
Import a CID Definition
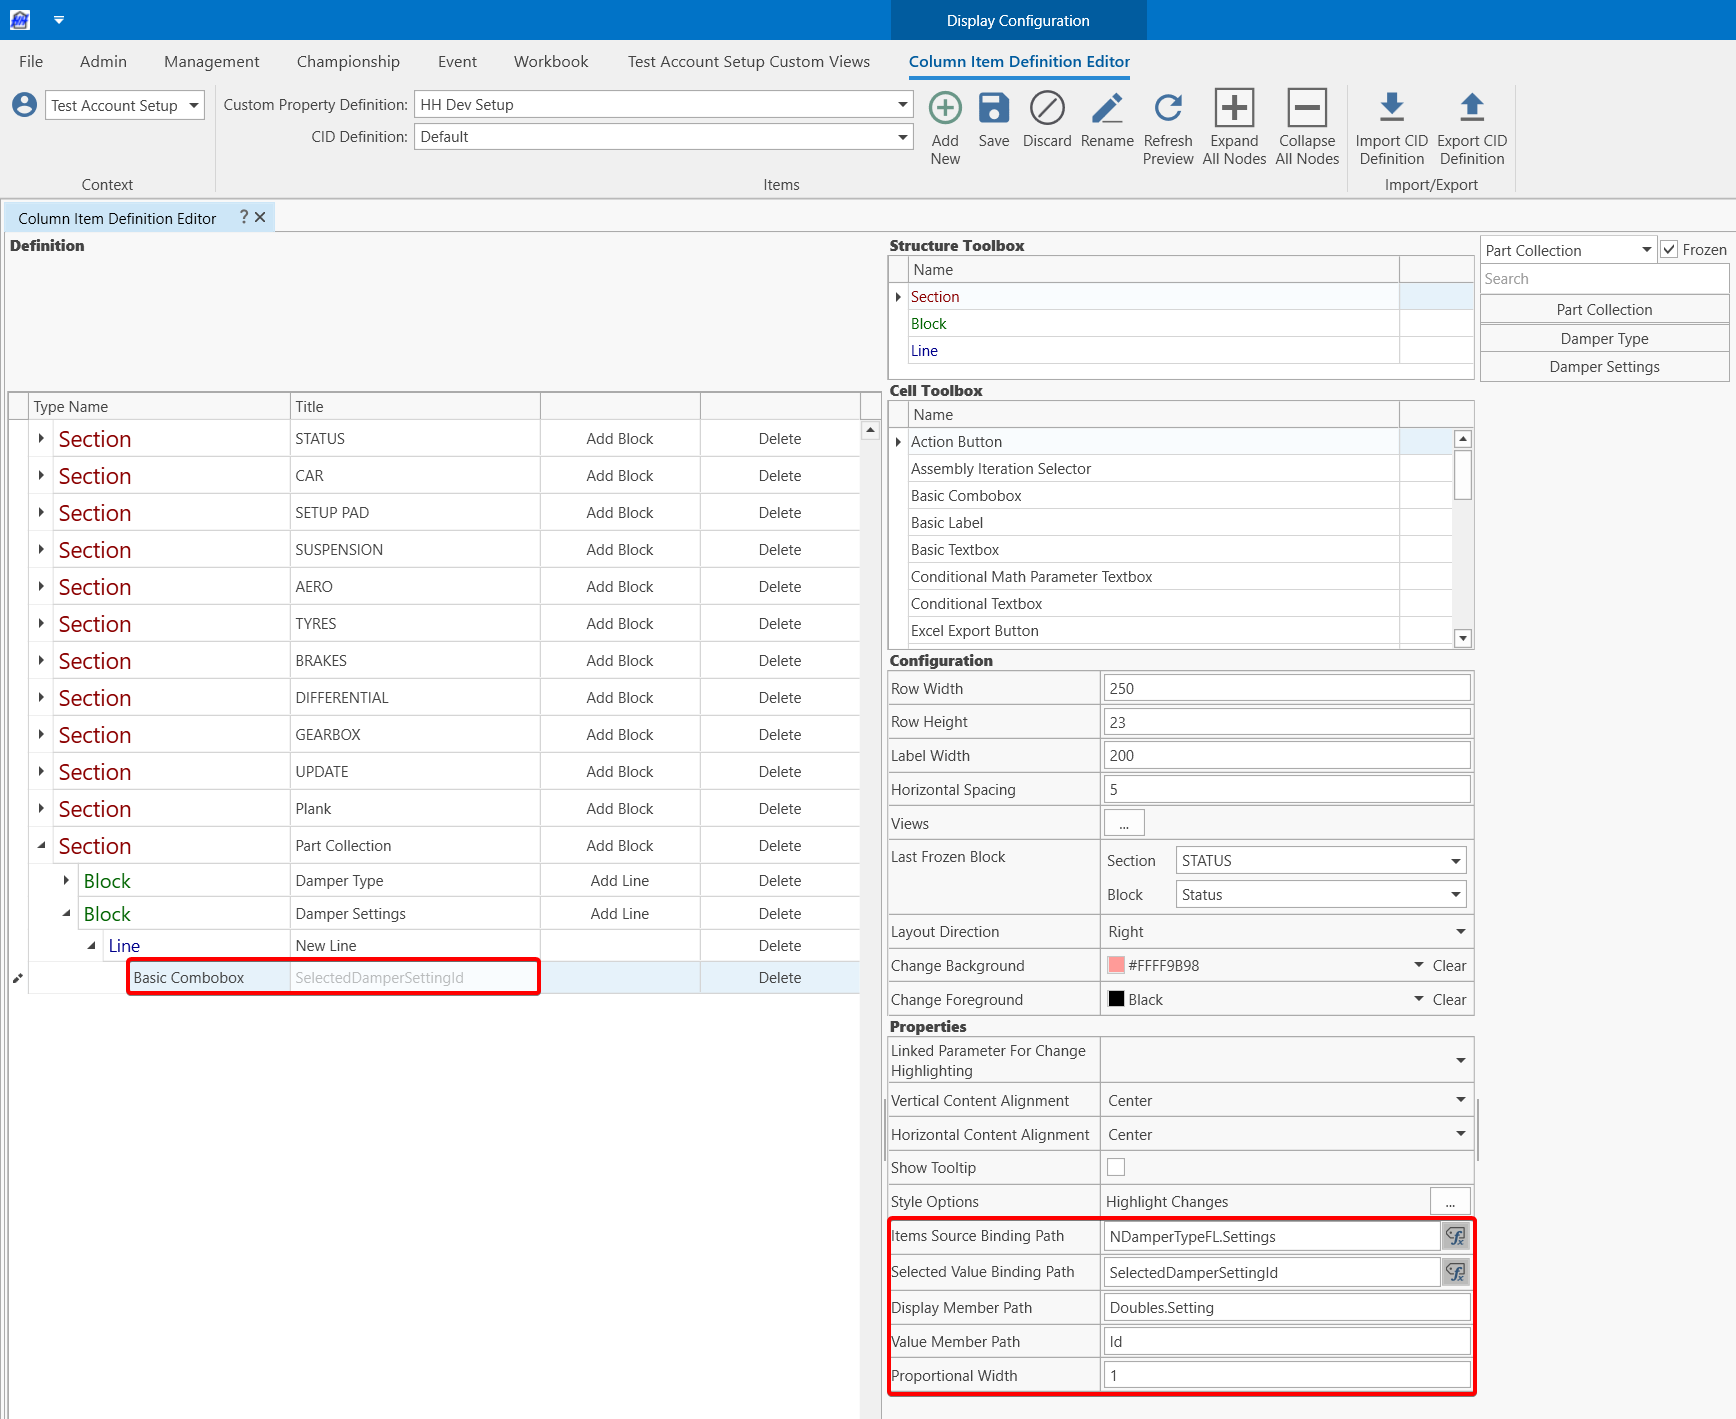[1391, 108]
